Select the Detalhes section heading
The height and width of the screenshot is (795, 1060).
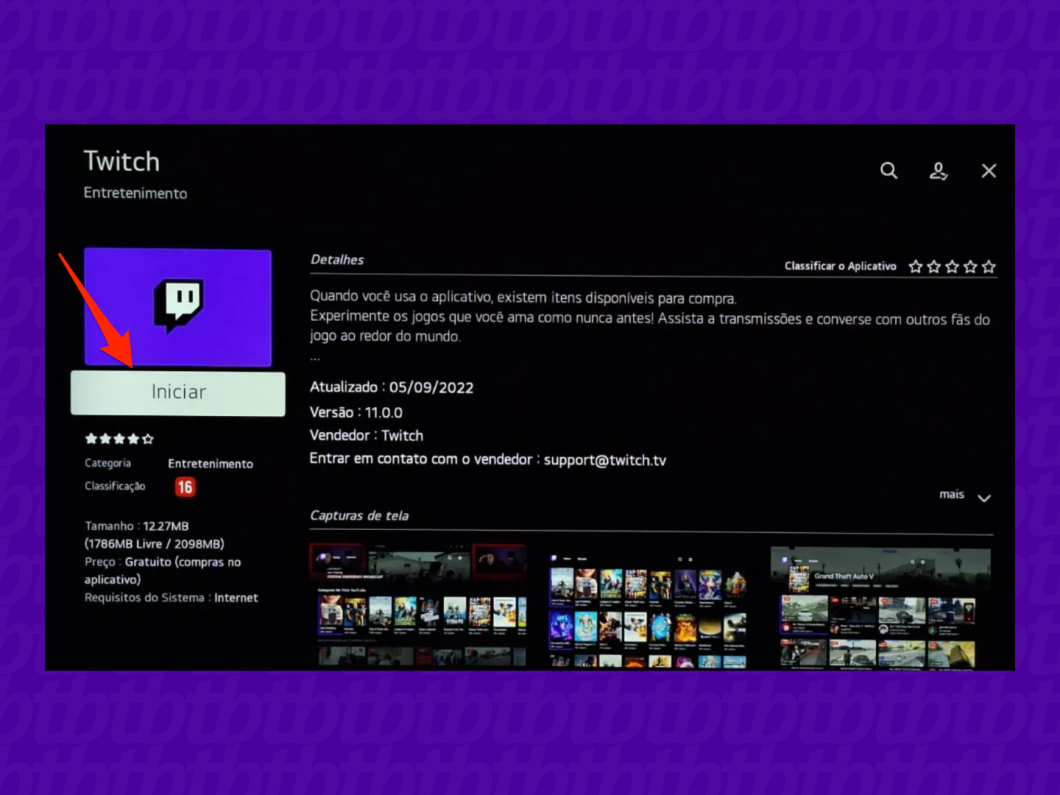coord(337,260)
